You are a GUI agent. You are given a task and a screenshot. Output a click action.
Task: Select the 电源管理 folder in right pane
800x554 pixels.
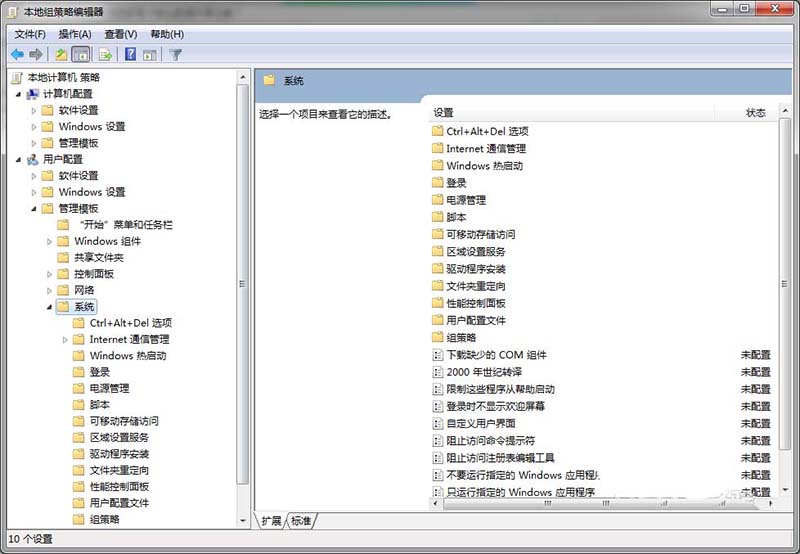pyautogui.click(x=465, y=200)
